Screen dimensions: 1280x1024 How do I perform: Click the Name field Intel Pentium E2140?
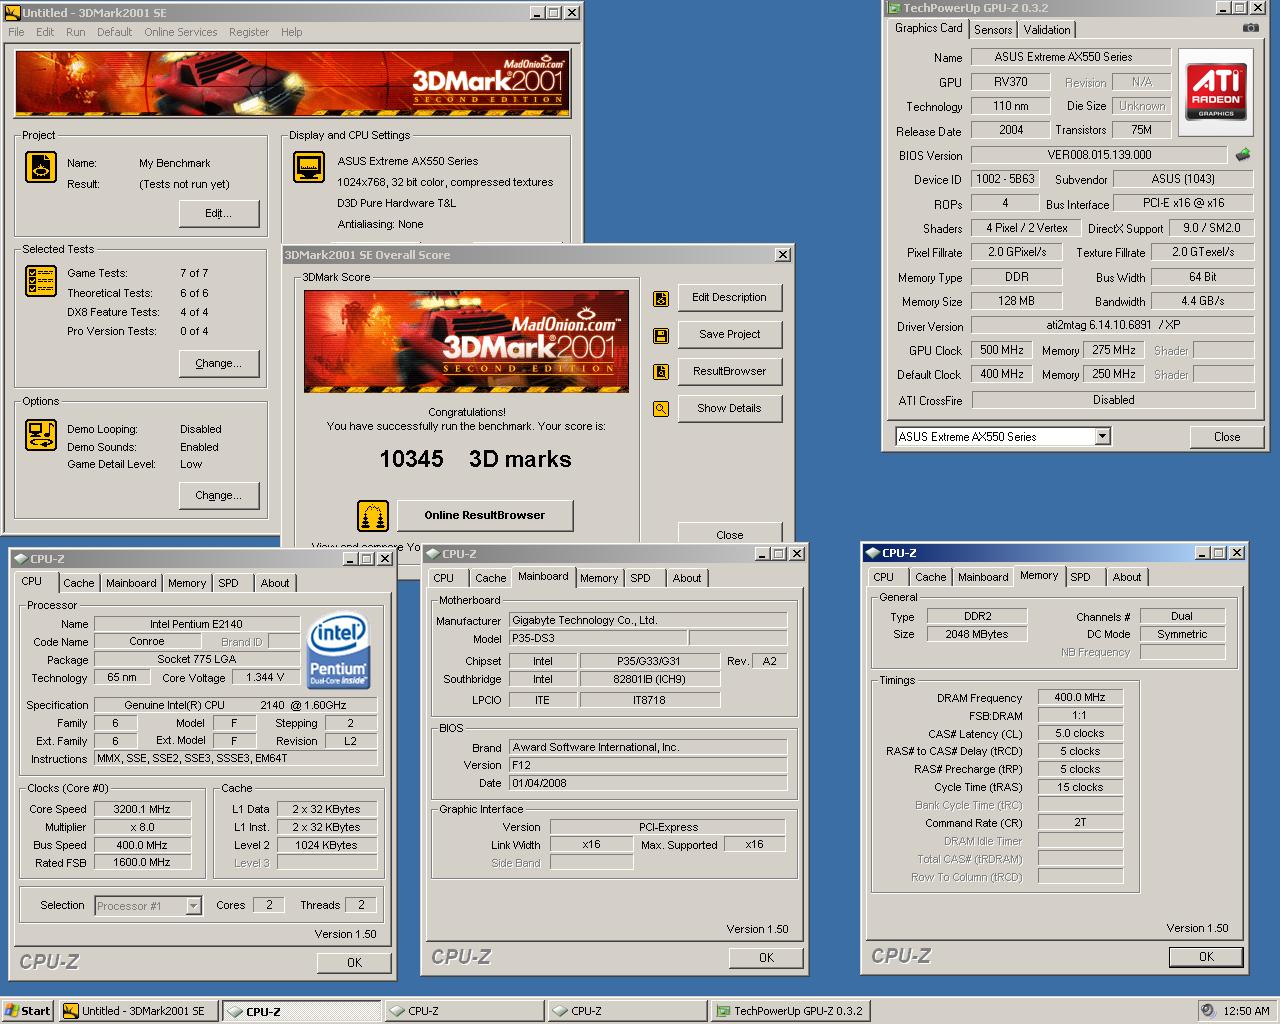(196, 624)
